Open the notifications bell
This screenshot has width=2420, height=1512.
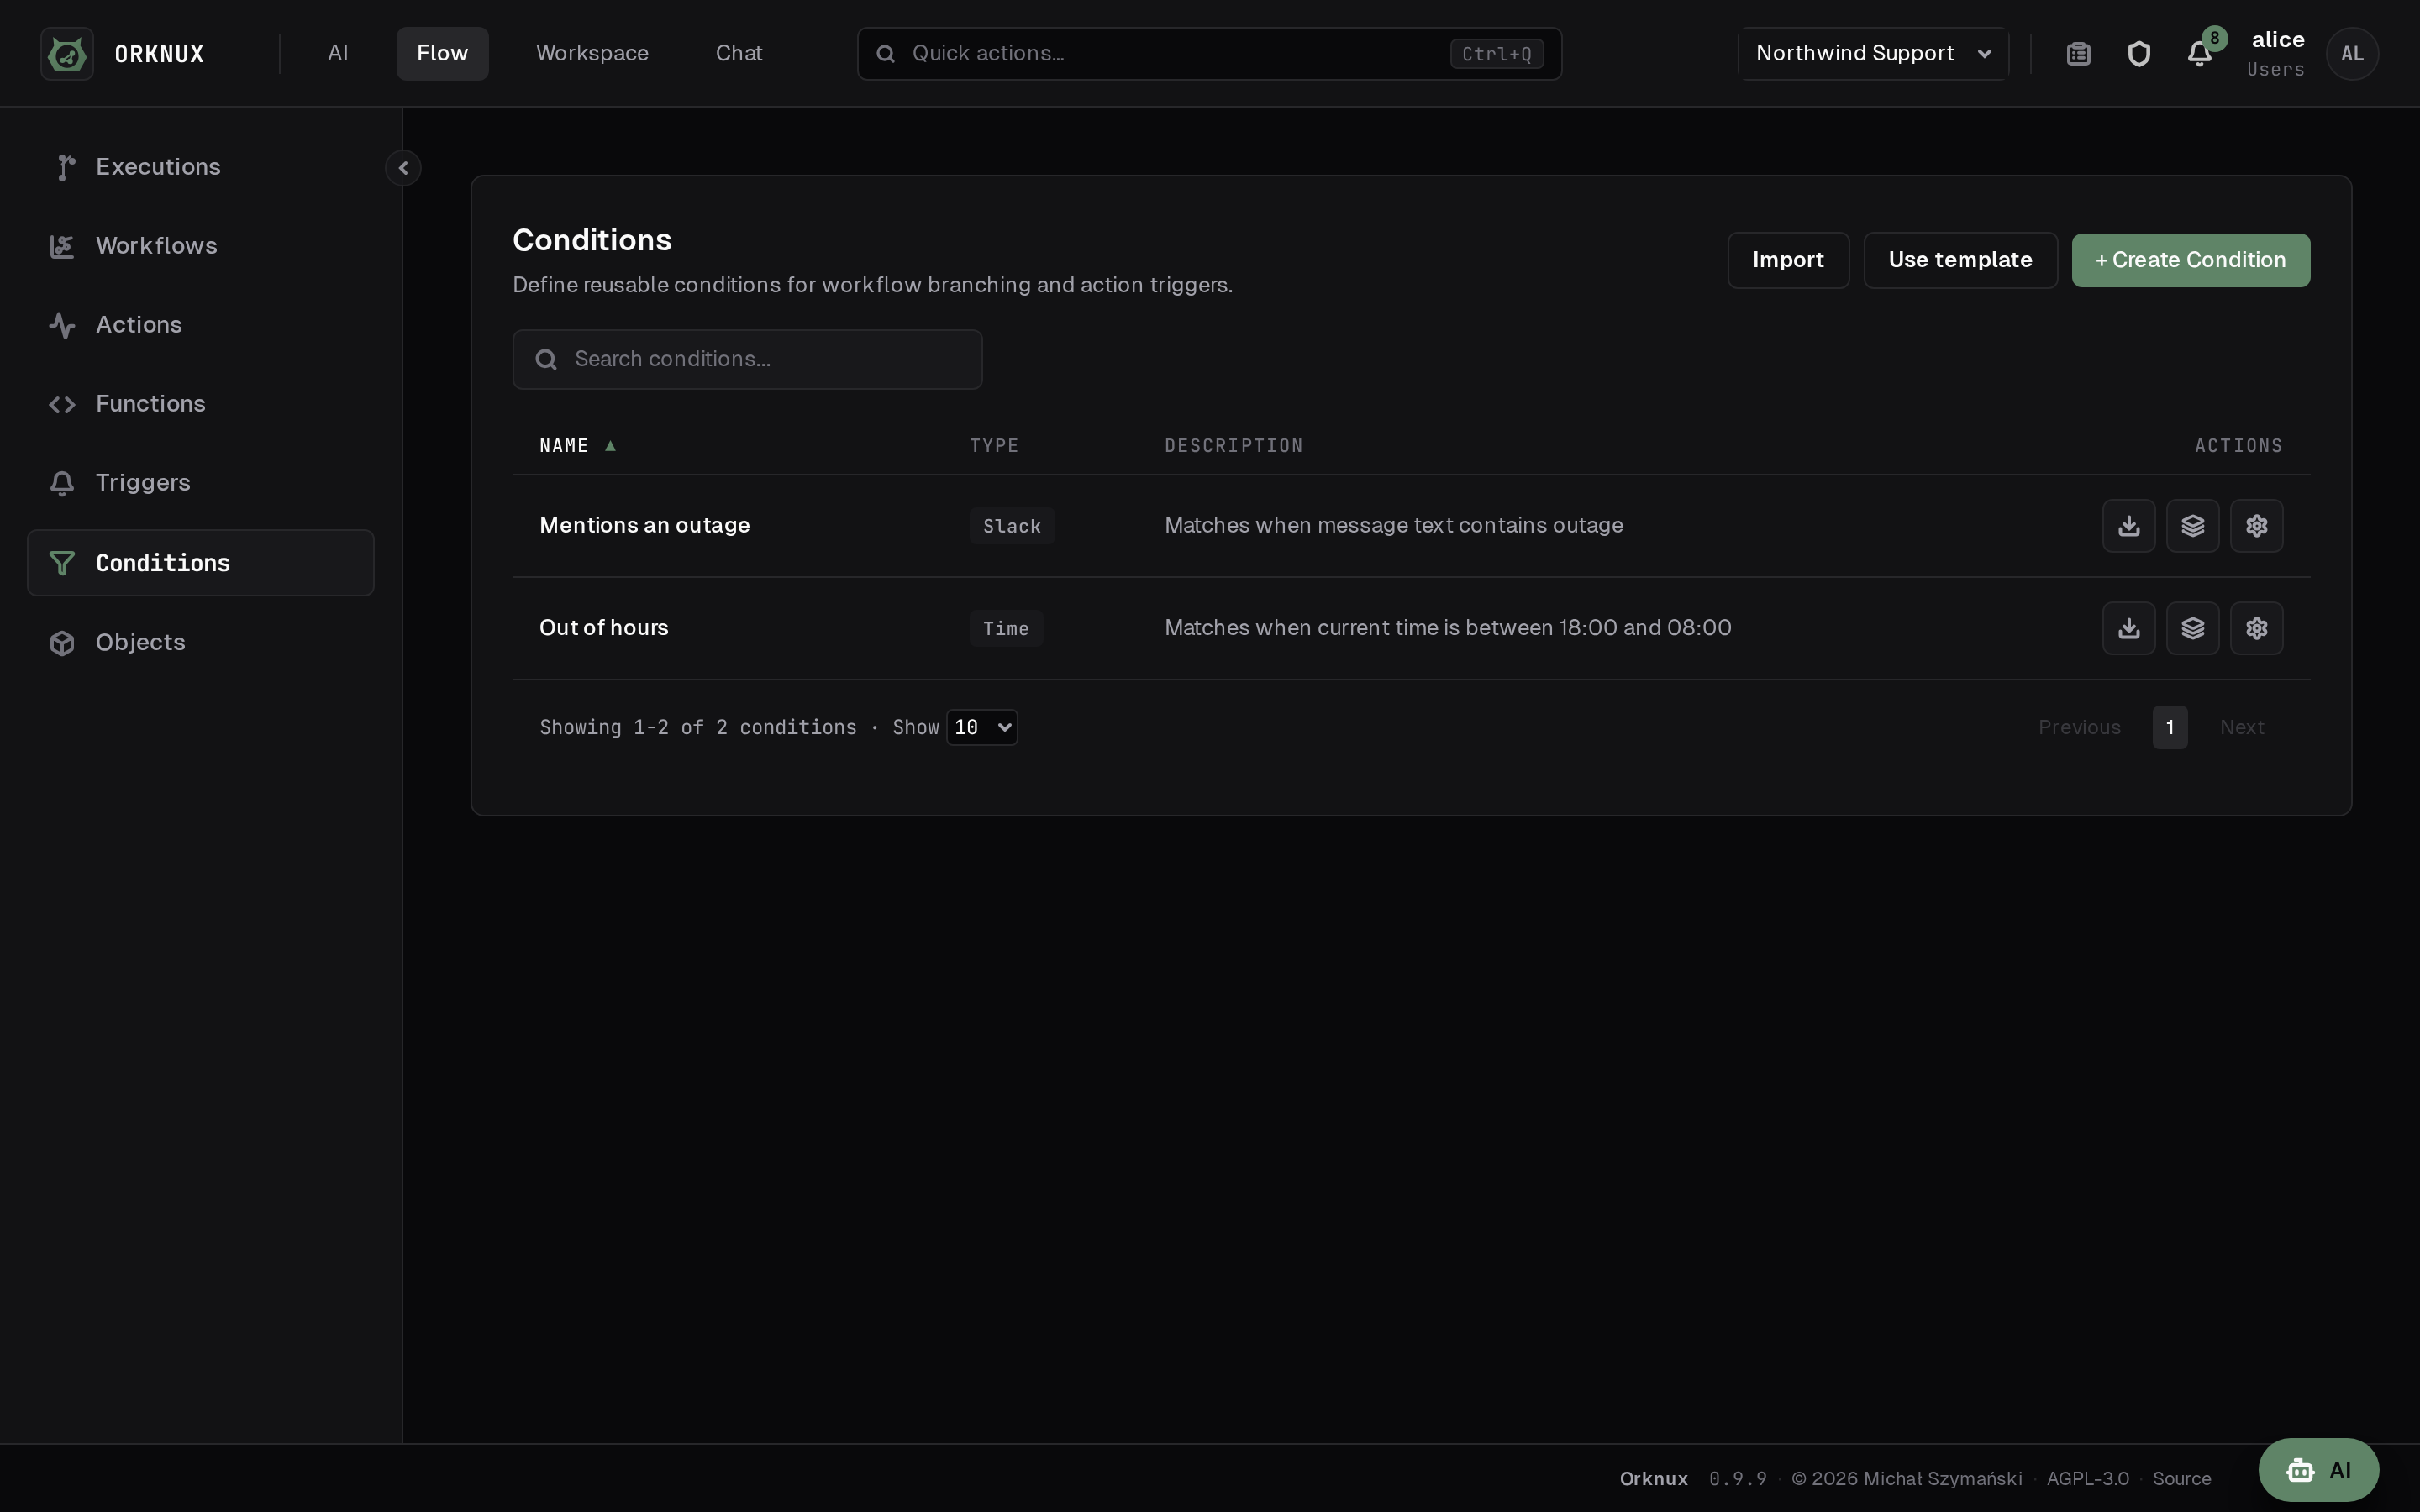pos(2199,53)
